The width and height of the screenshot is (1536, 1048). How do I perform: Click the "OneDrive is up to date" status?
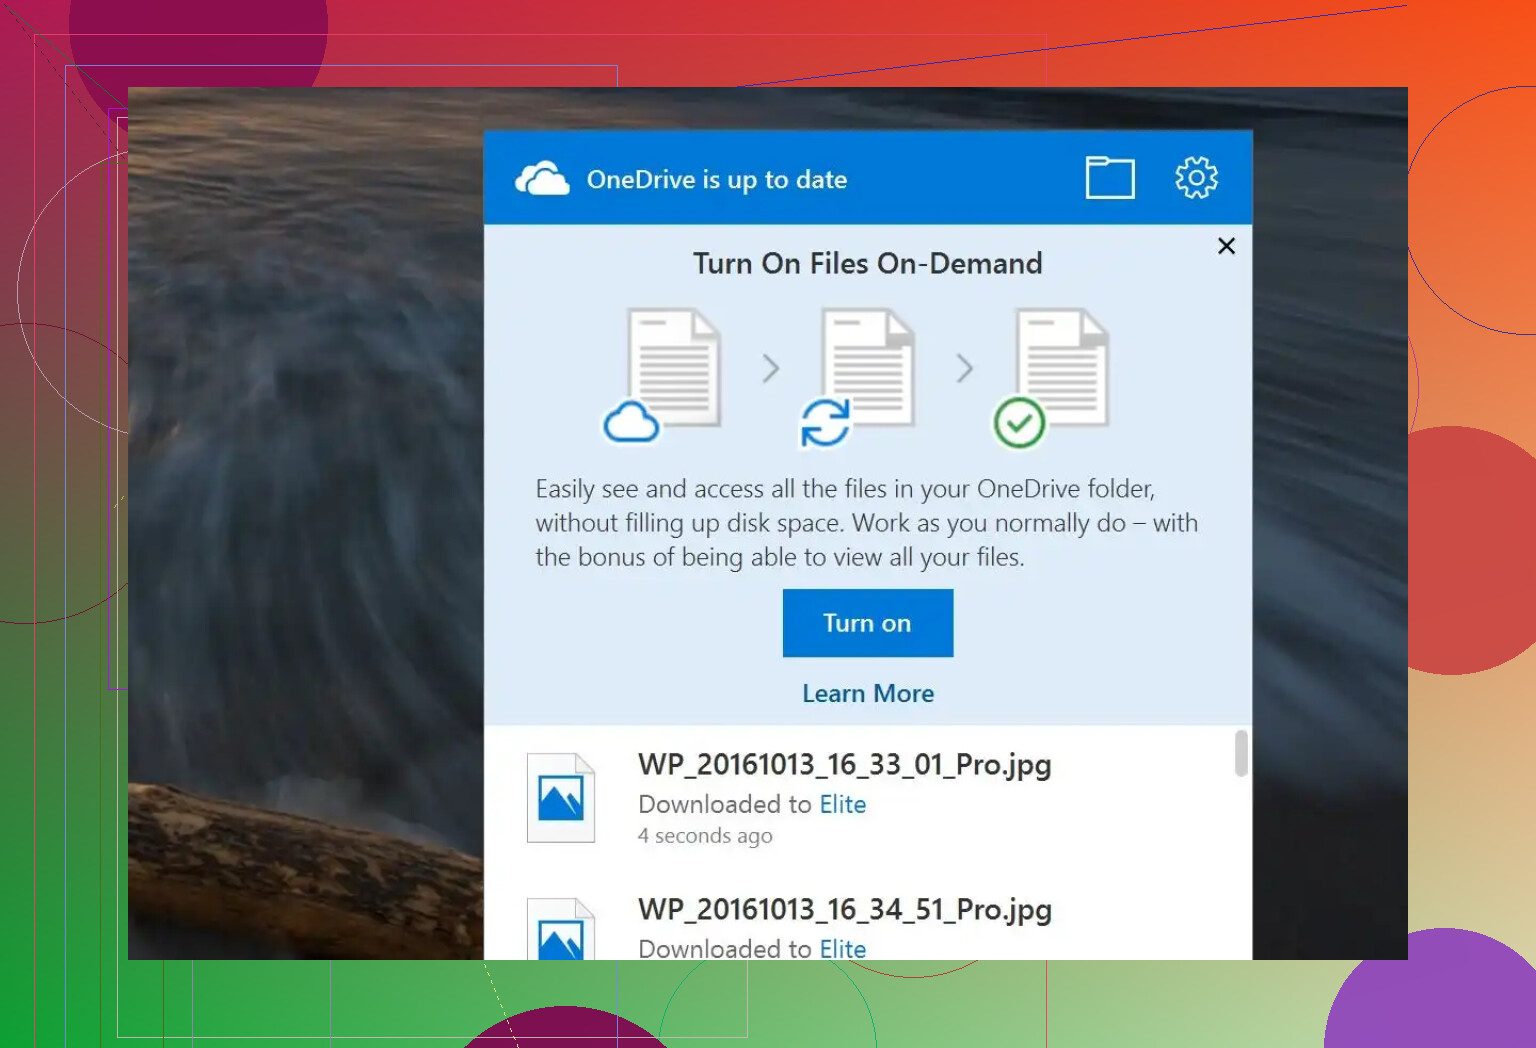tap(717, 180)
